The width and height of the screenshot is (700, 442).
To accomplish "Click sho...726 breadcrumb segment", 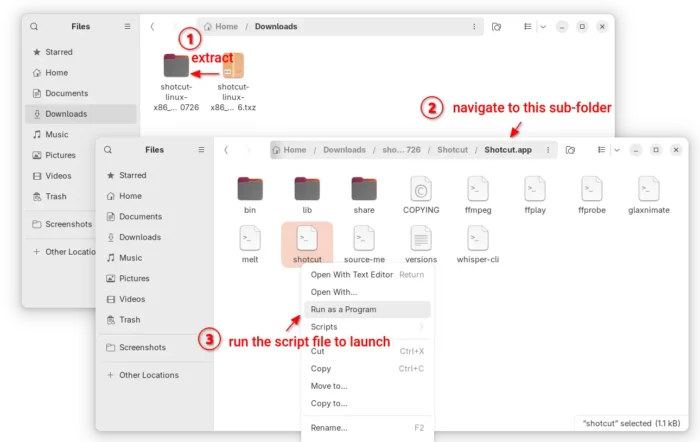I will 401,150.
